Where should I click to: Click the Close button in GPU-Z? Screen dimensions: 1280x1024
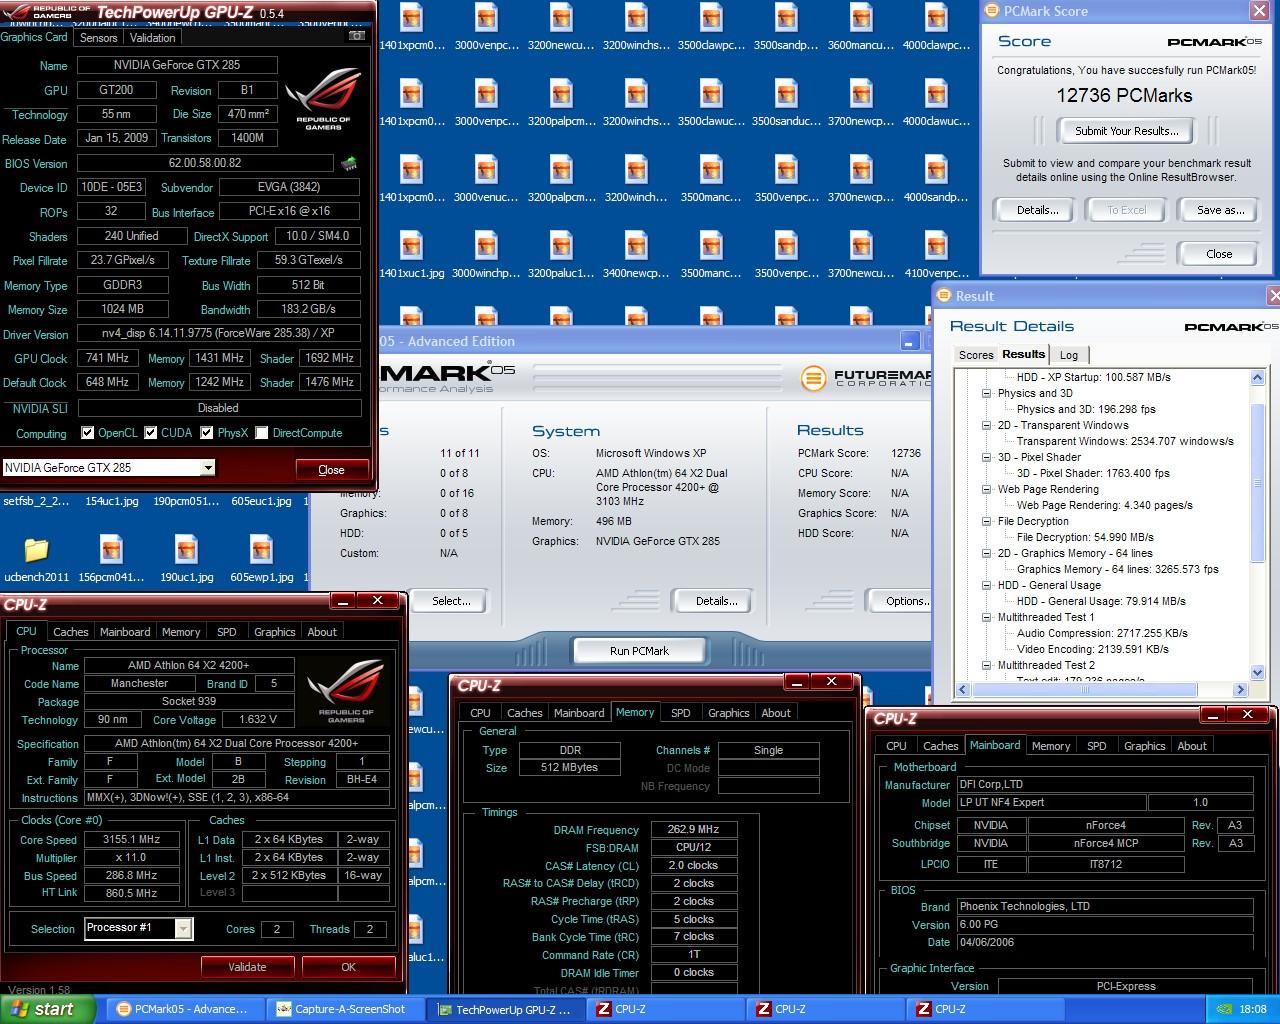point(331,469)
